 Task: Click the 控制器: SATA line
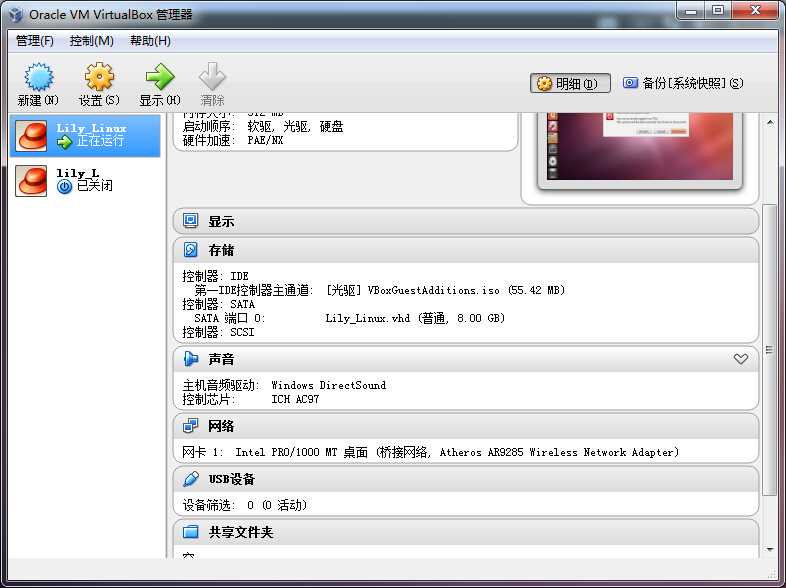(x=219, y=304)
